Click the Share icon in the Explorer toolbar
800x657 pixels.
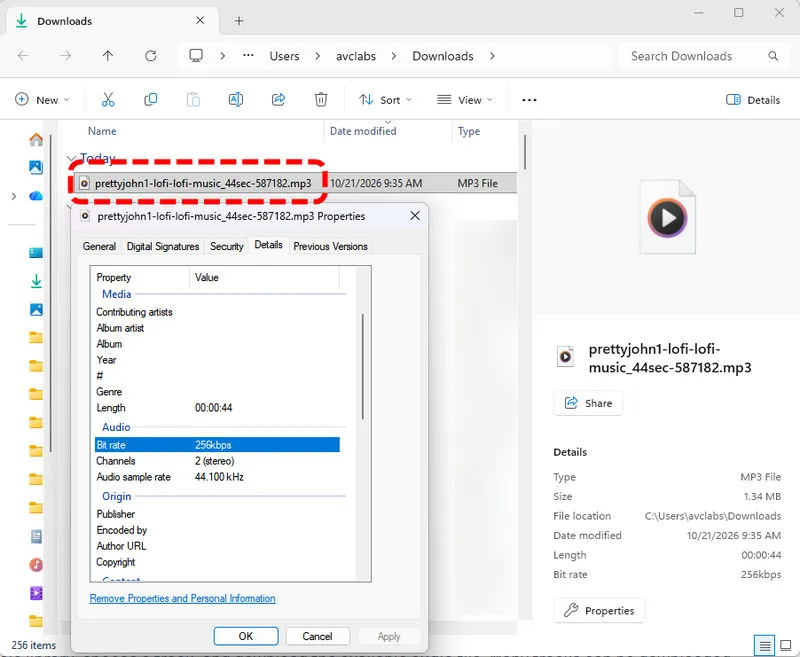(278, 100)
